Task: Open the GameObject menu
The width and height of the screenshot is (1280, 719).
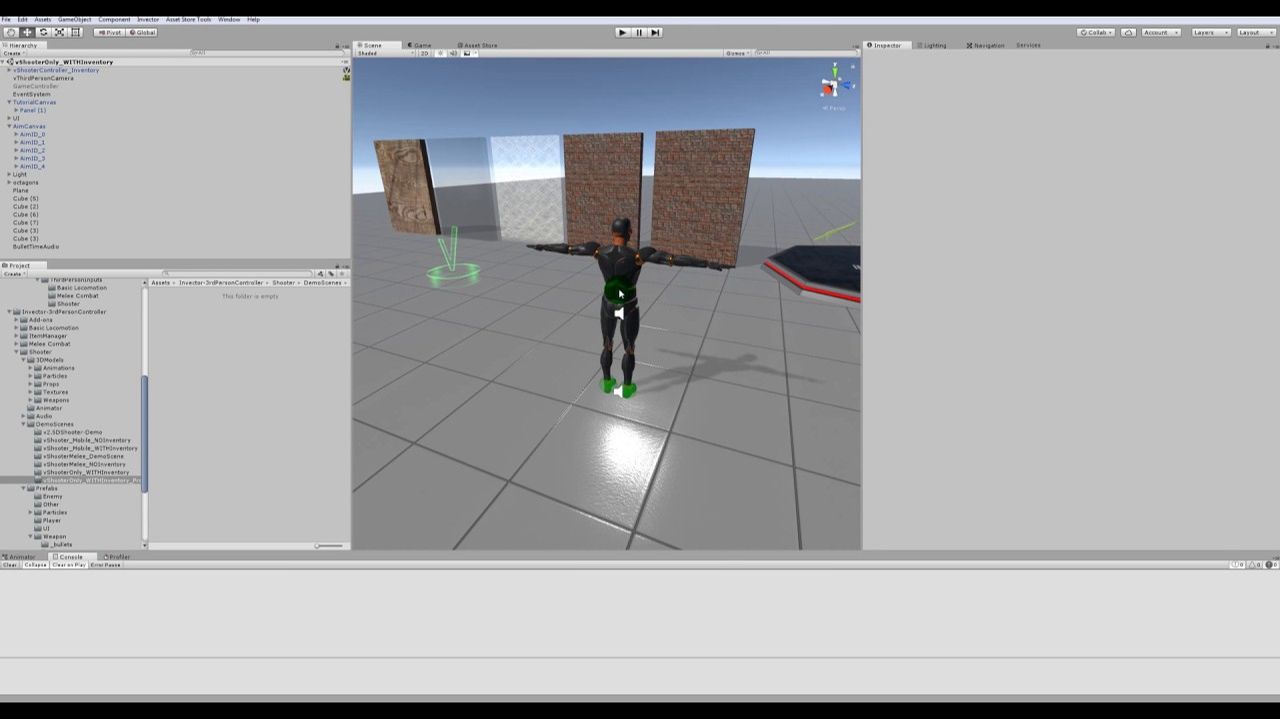Action: (x=74, y=19)
